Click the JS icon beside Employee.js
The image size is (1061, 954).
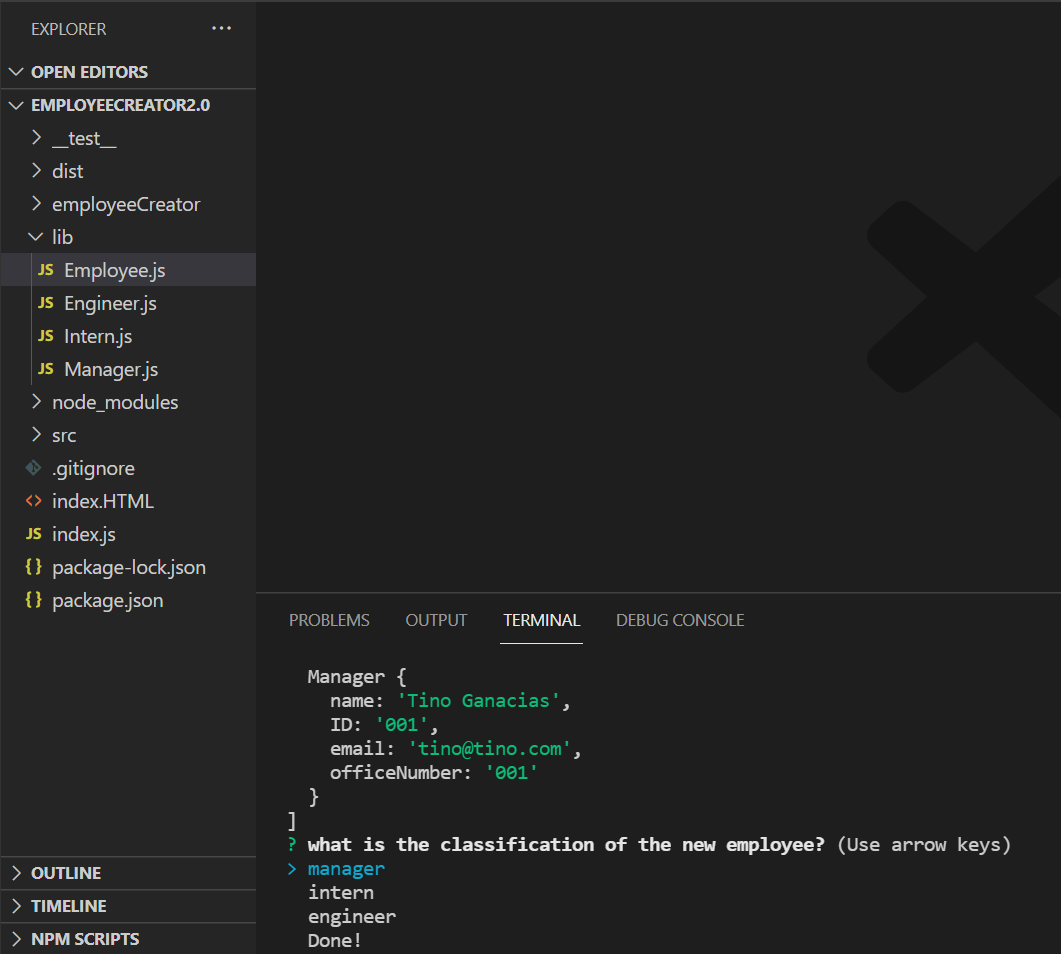(x=45, y=270)
